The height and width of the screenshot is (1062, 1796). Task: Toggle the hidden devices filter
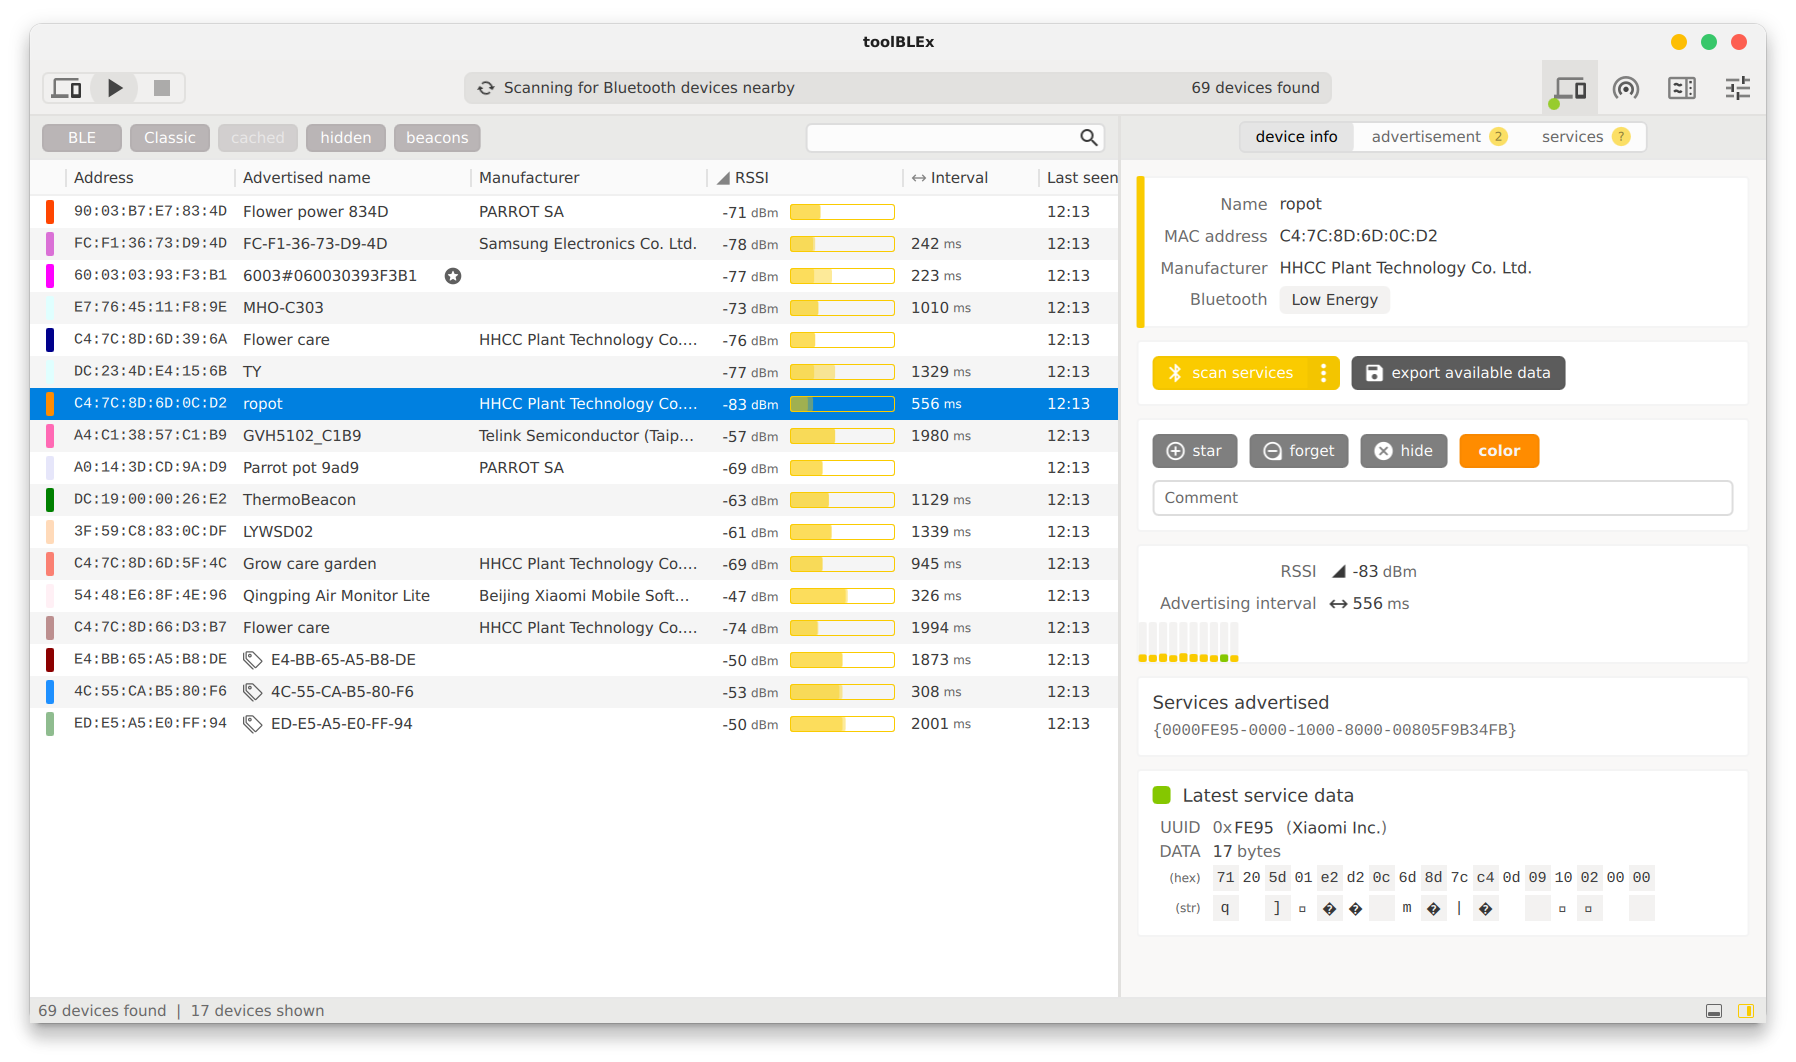click(x=346, y=138)
